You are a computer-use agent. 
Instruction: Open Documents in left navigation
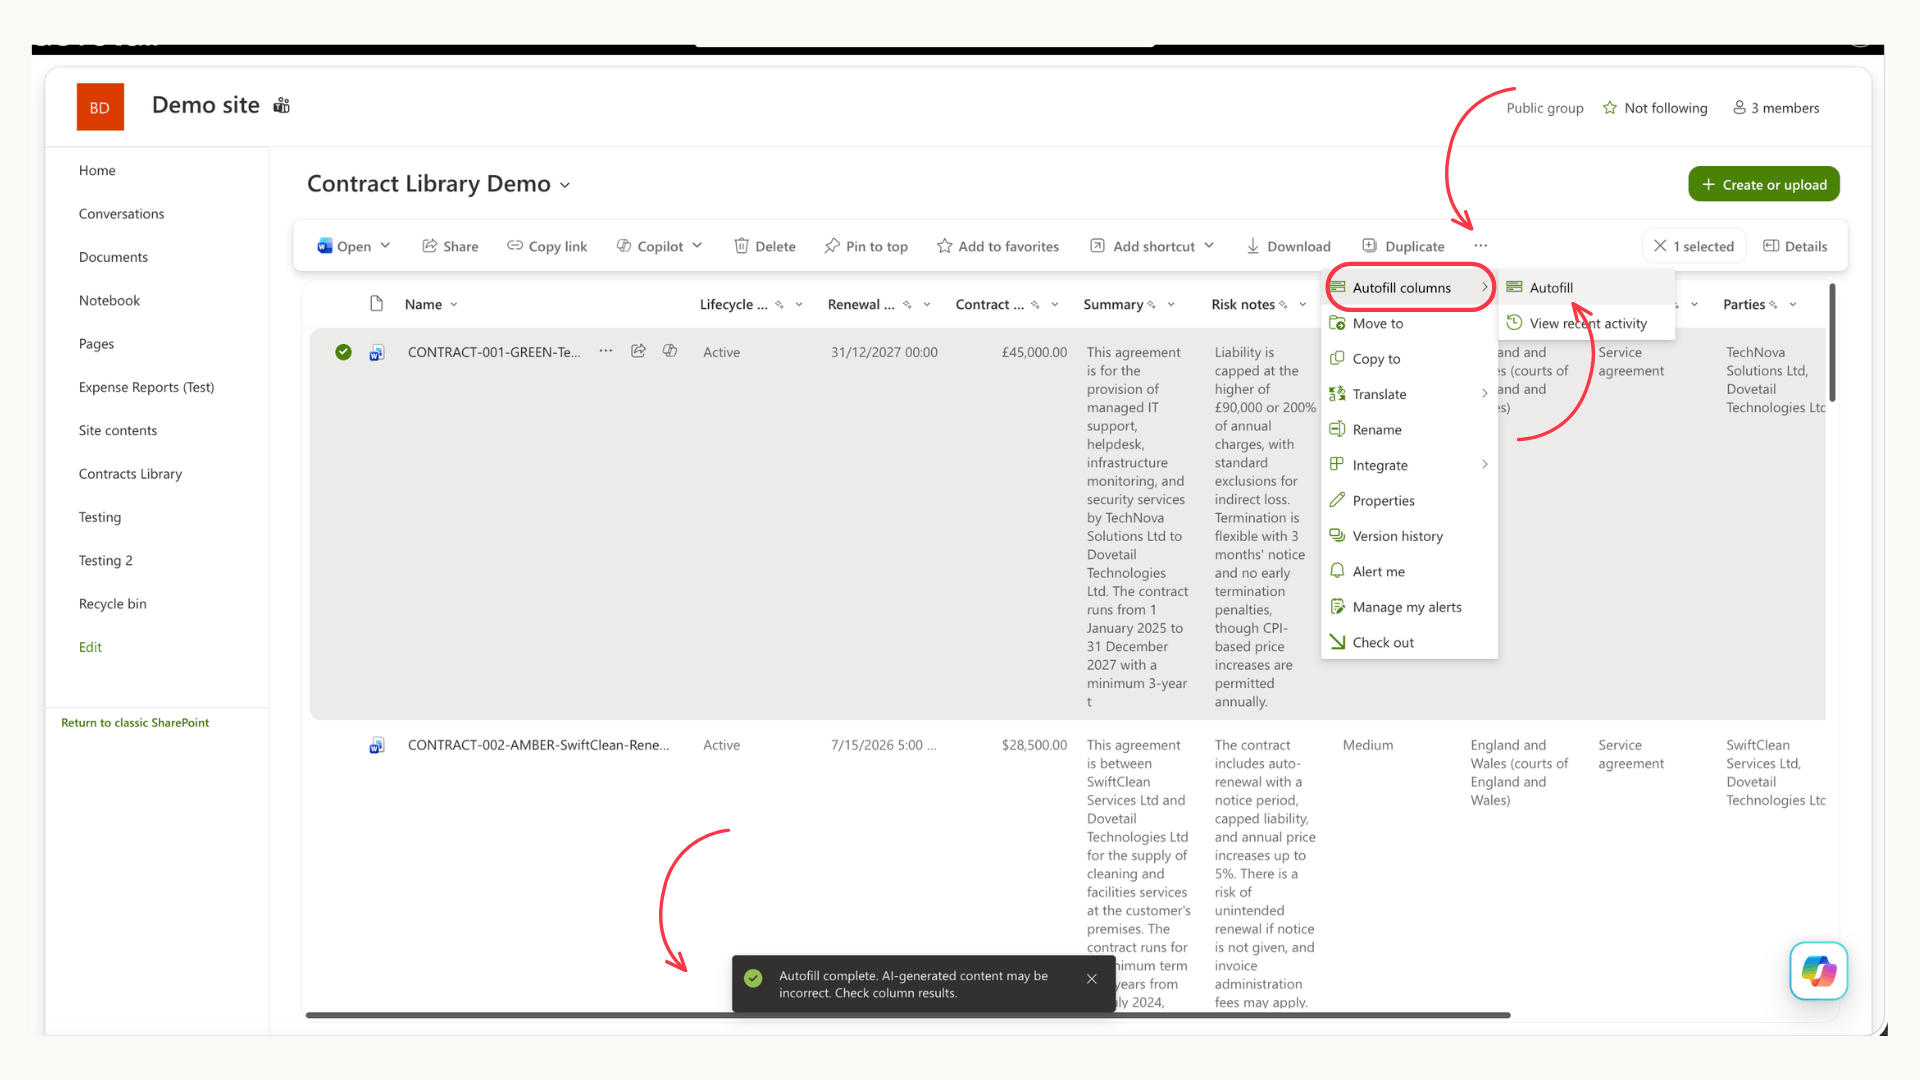(113, 257)
